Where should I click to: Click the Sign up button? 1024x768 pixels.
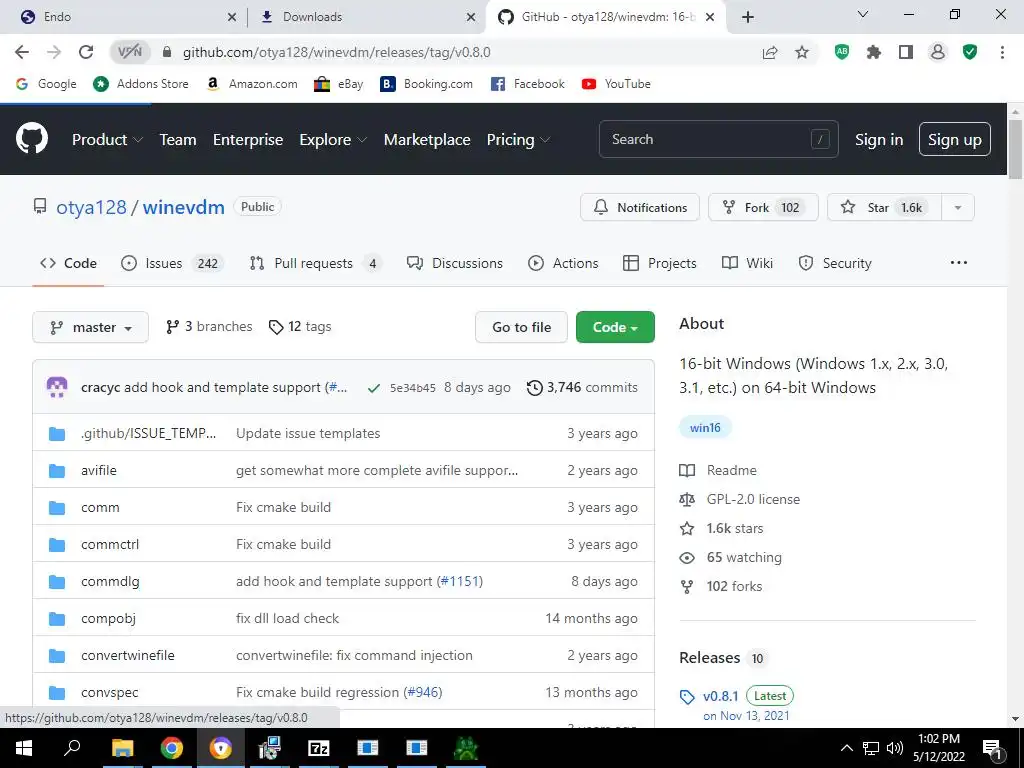click(955, 139)
